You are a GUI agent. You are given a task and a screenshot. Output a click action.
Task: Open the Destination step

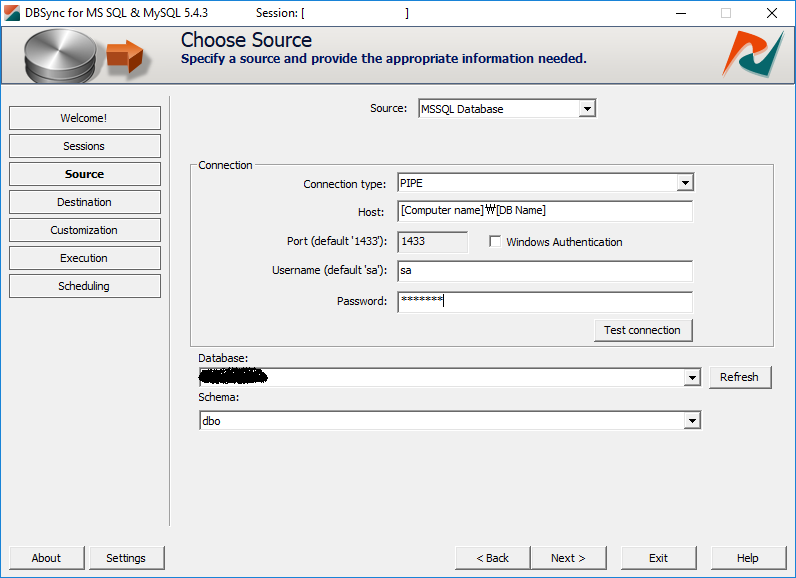[84, 202]
